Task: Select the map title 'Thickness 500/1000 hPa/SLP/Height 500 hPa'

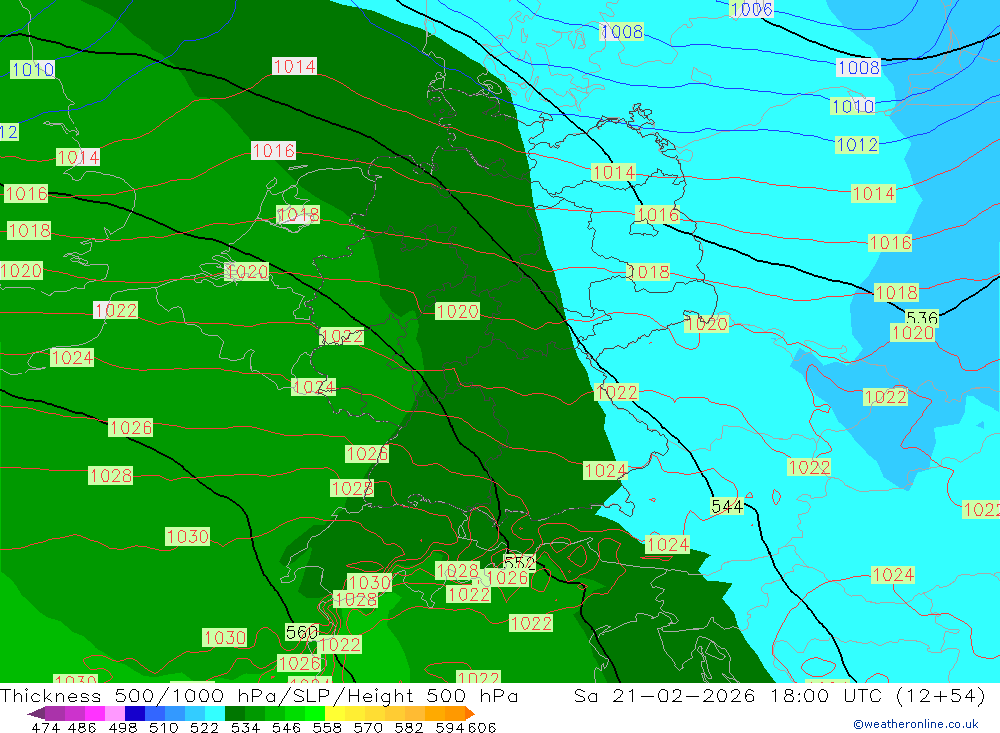Action: coord(259,695)
